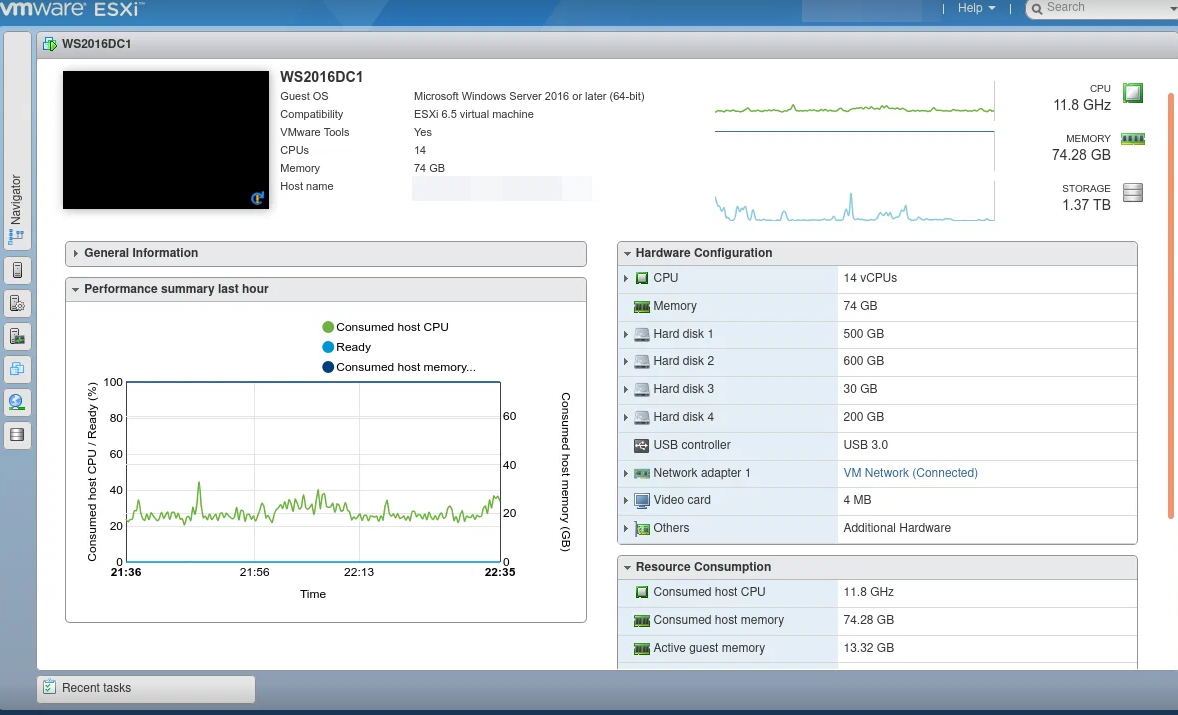
Task: Click the Hard disk 2 drive icon
Action: click(x=642, y=361)
